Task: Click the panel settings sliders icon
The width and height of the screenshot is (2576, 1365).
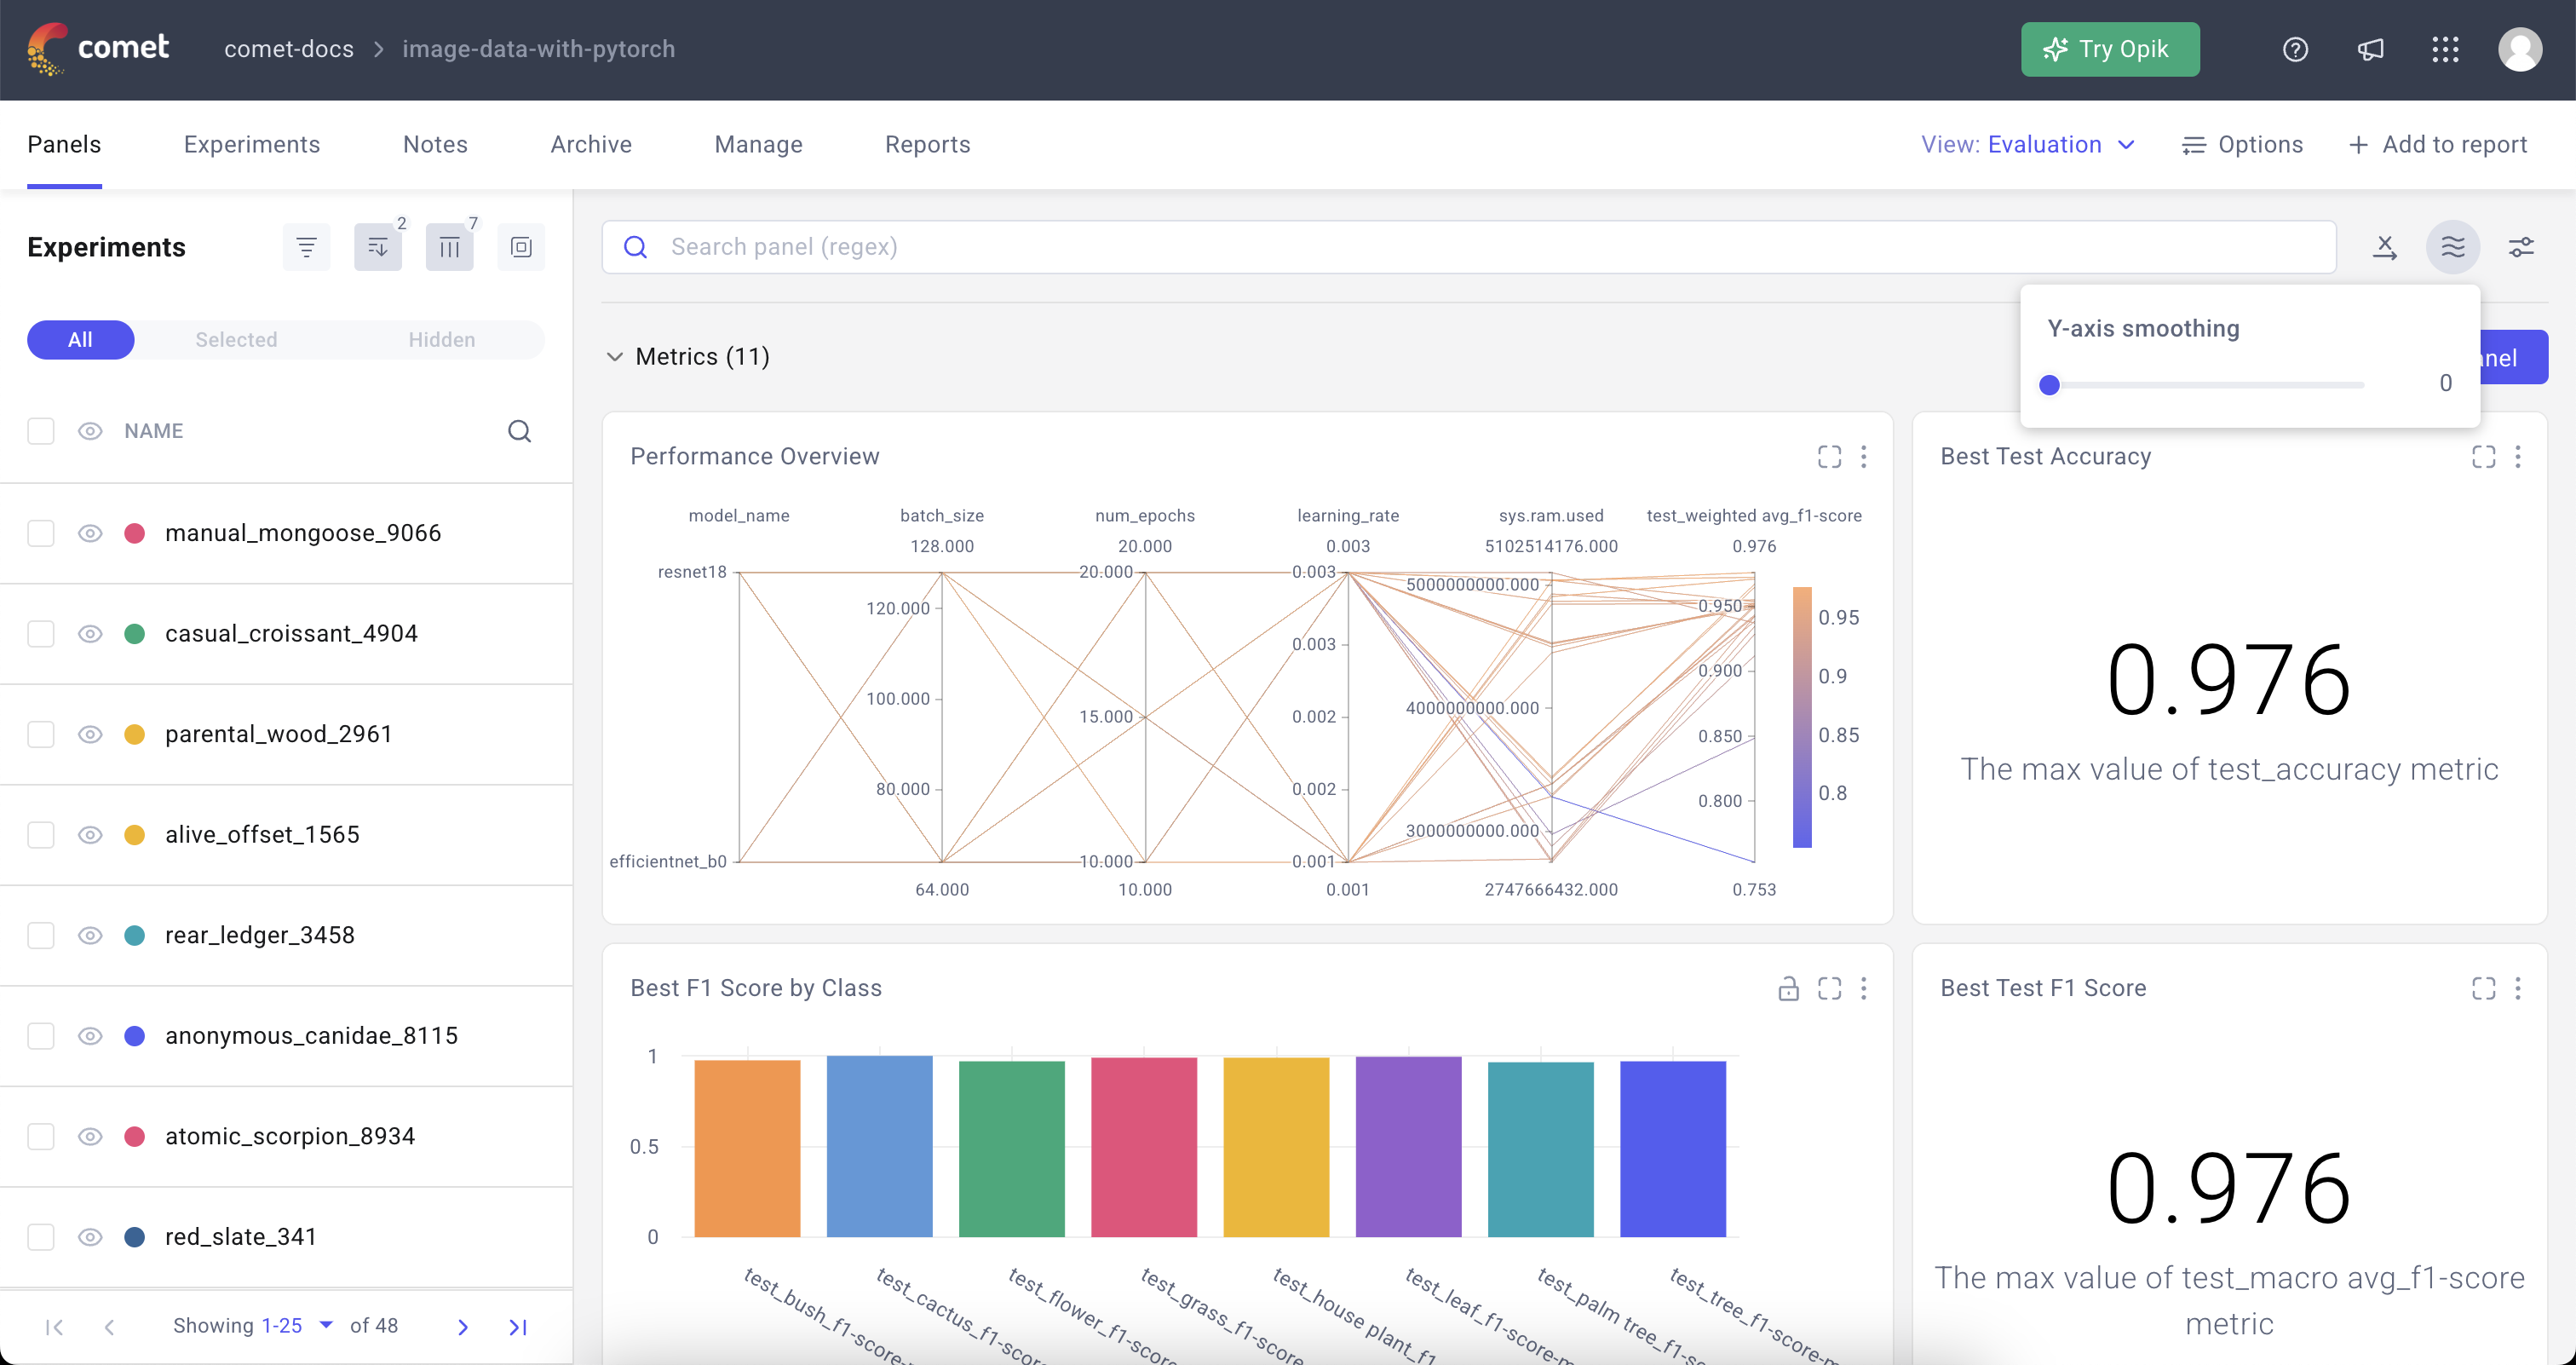Action: [2522, 247]
